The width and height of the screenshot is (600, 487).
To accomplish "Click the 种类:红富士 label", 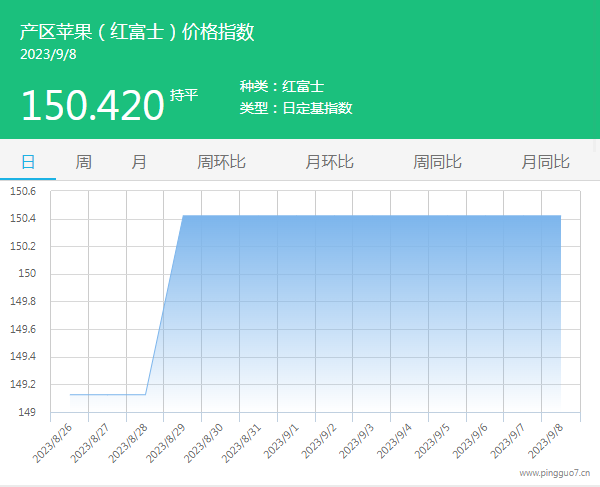I will 282,87.
